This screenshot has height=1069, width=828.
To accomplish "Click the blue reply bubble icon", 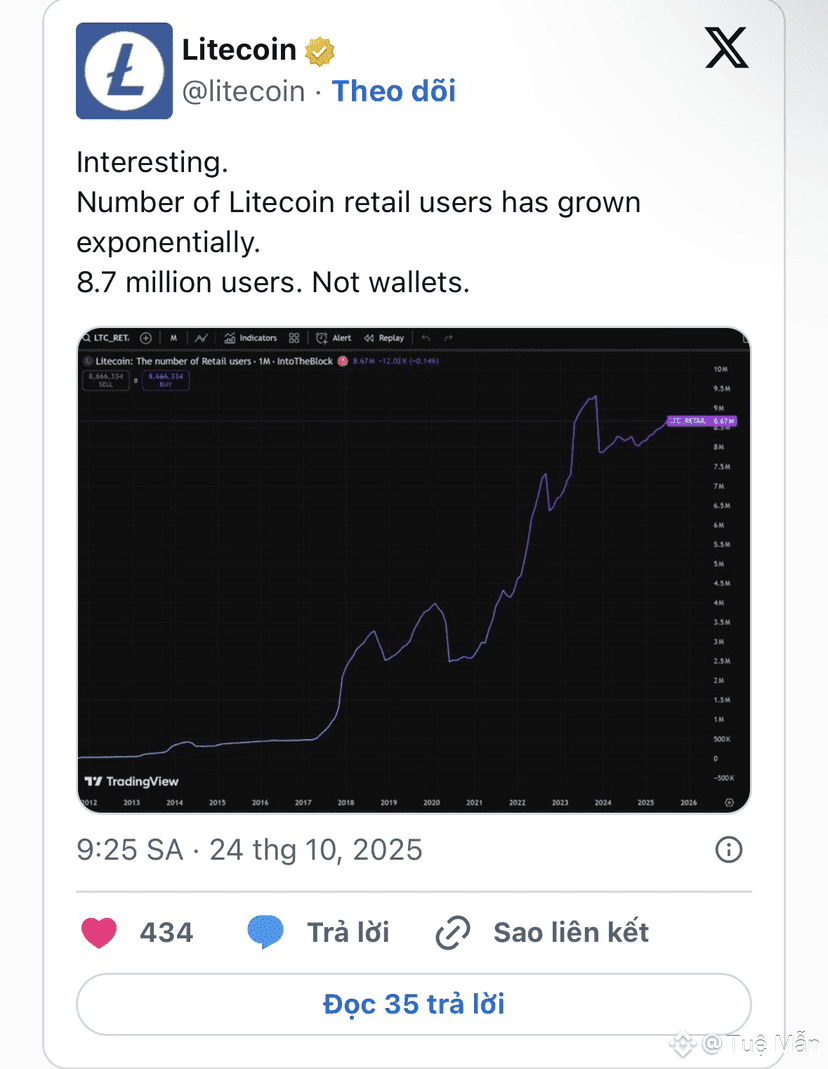I will [x=265, y=933].
